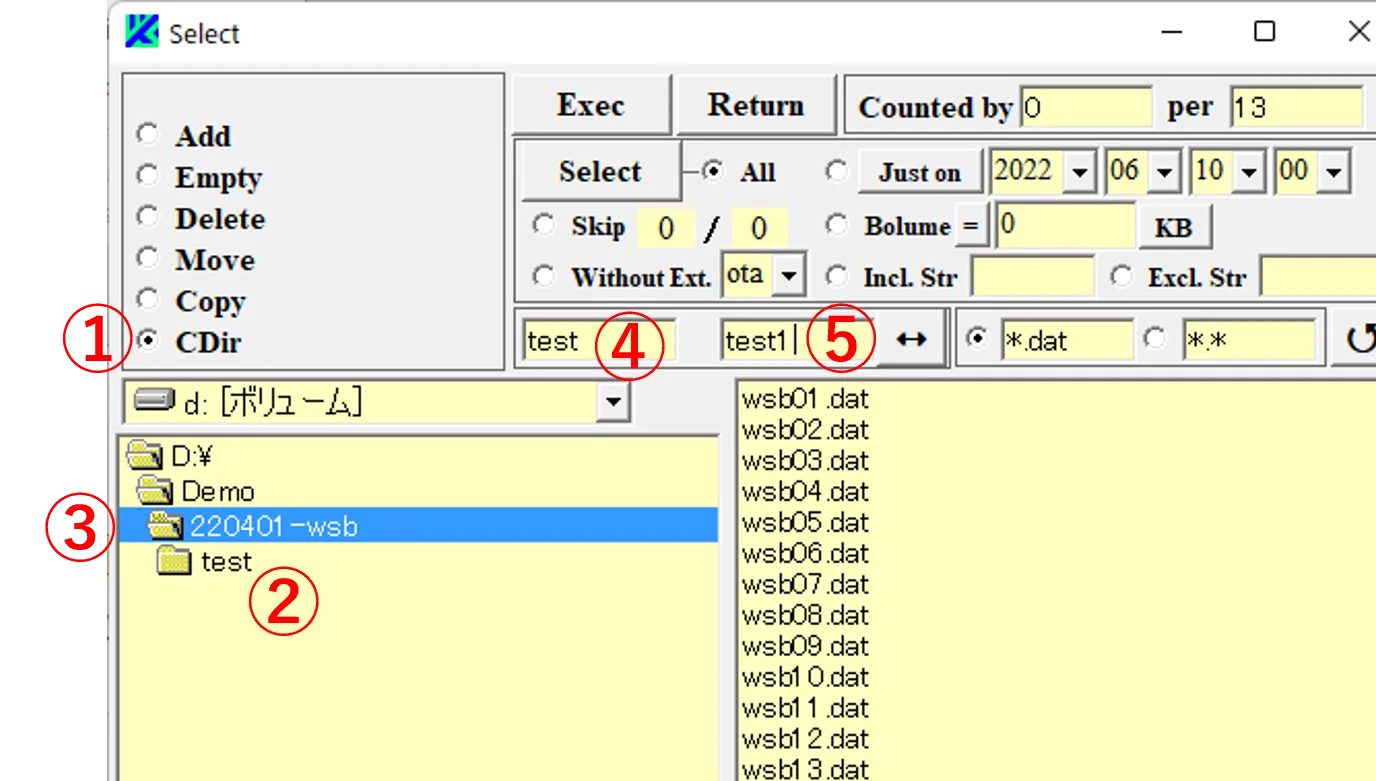Screen dimensions: 1376x781
Task: Select file wsb09.dat in list
Action: [x=805, y=647]
